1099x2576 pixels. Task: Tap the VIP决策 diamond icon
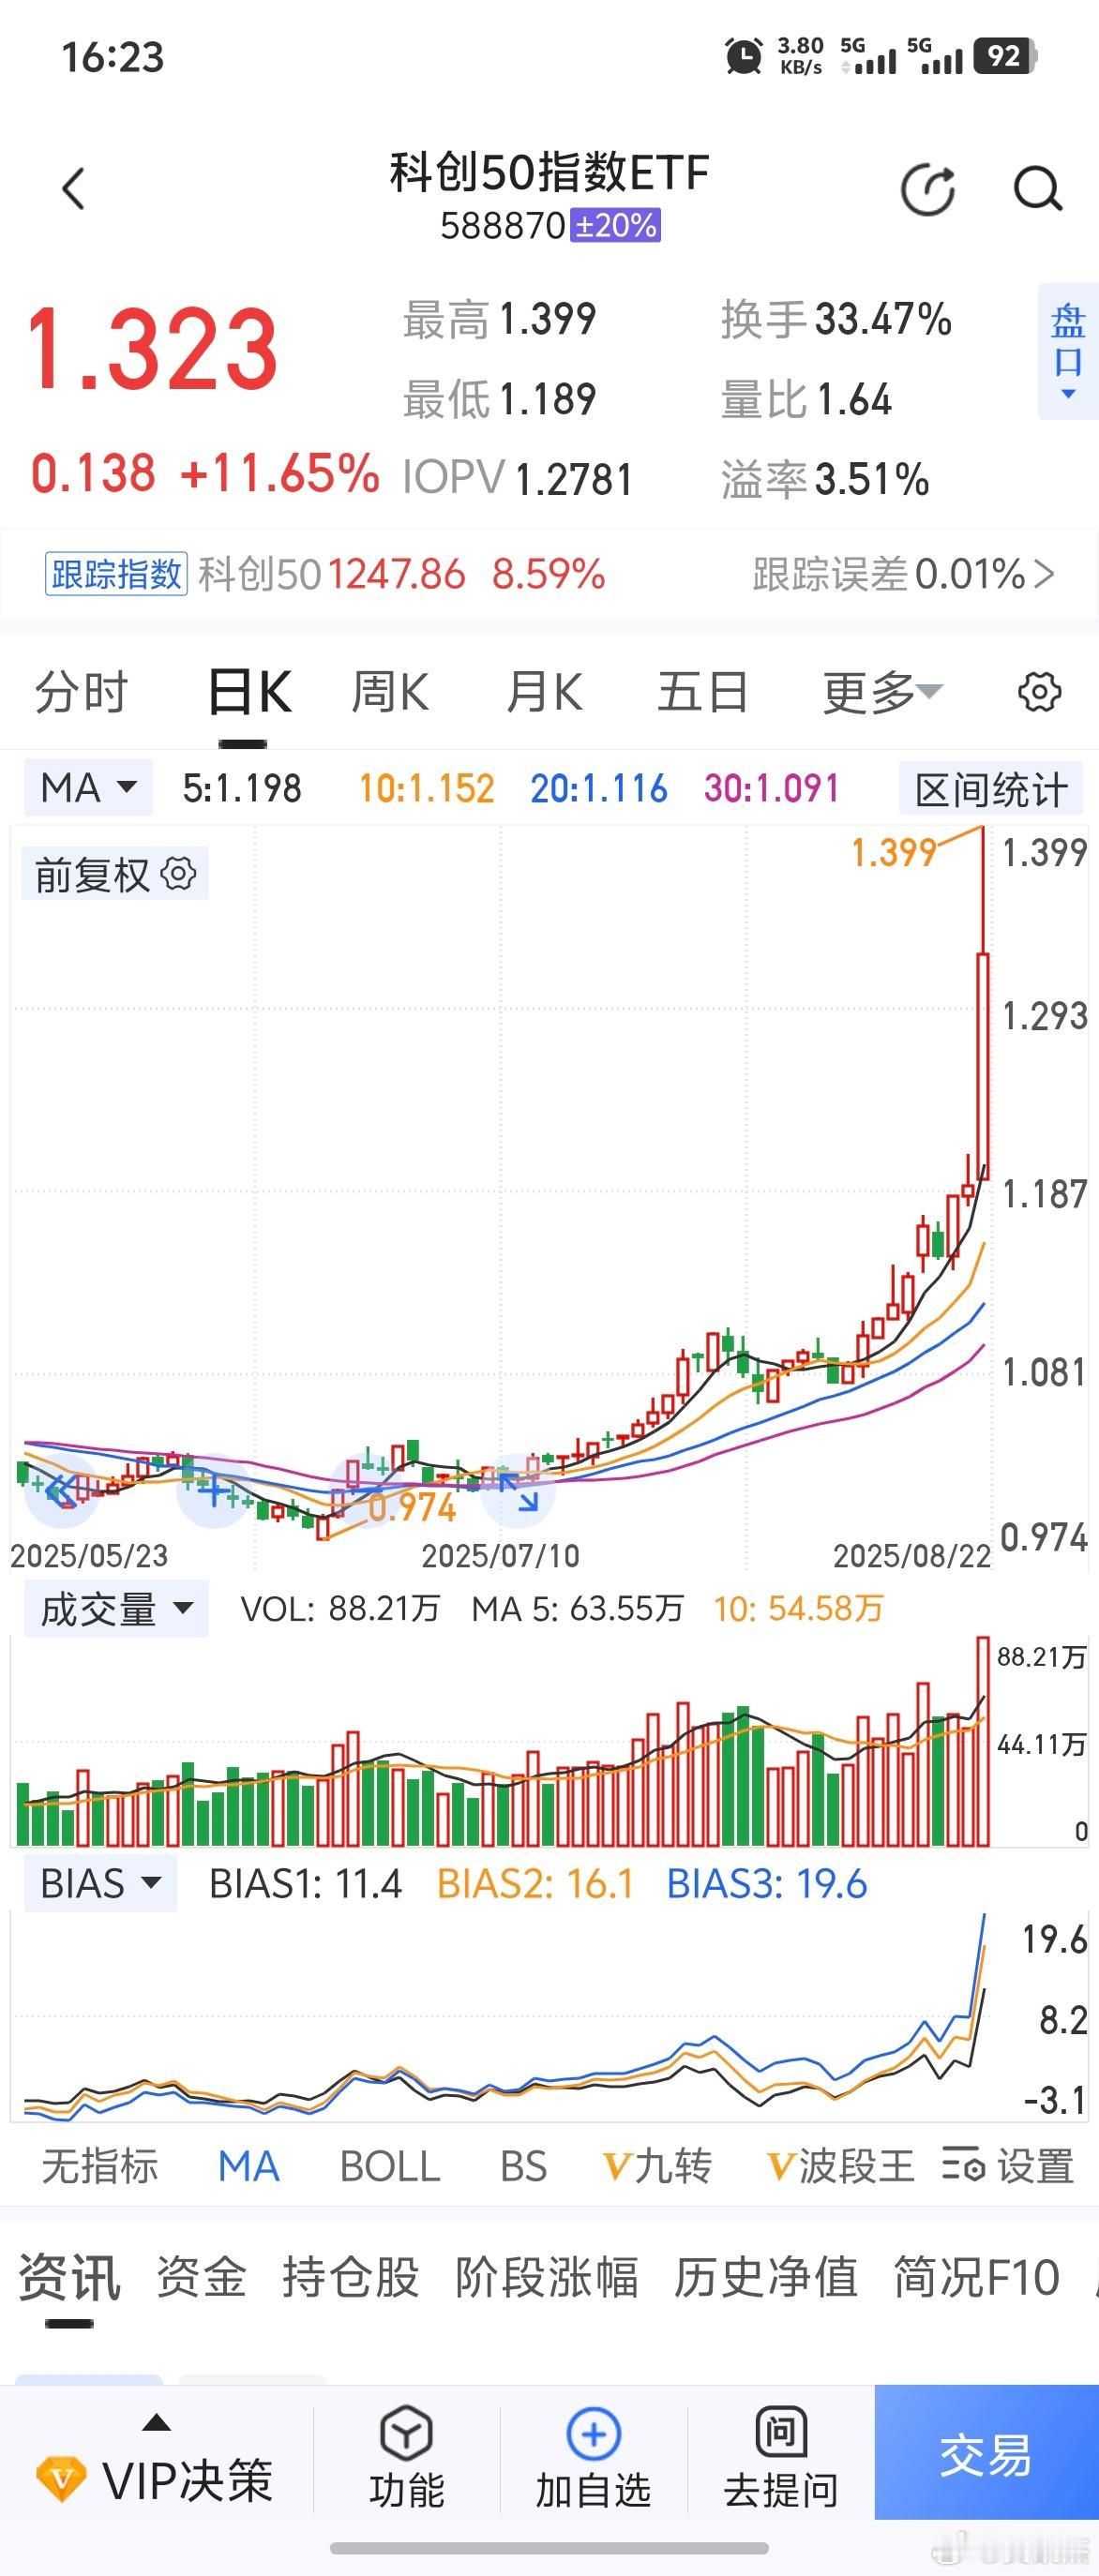[x=61, y=2478]
